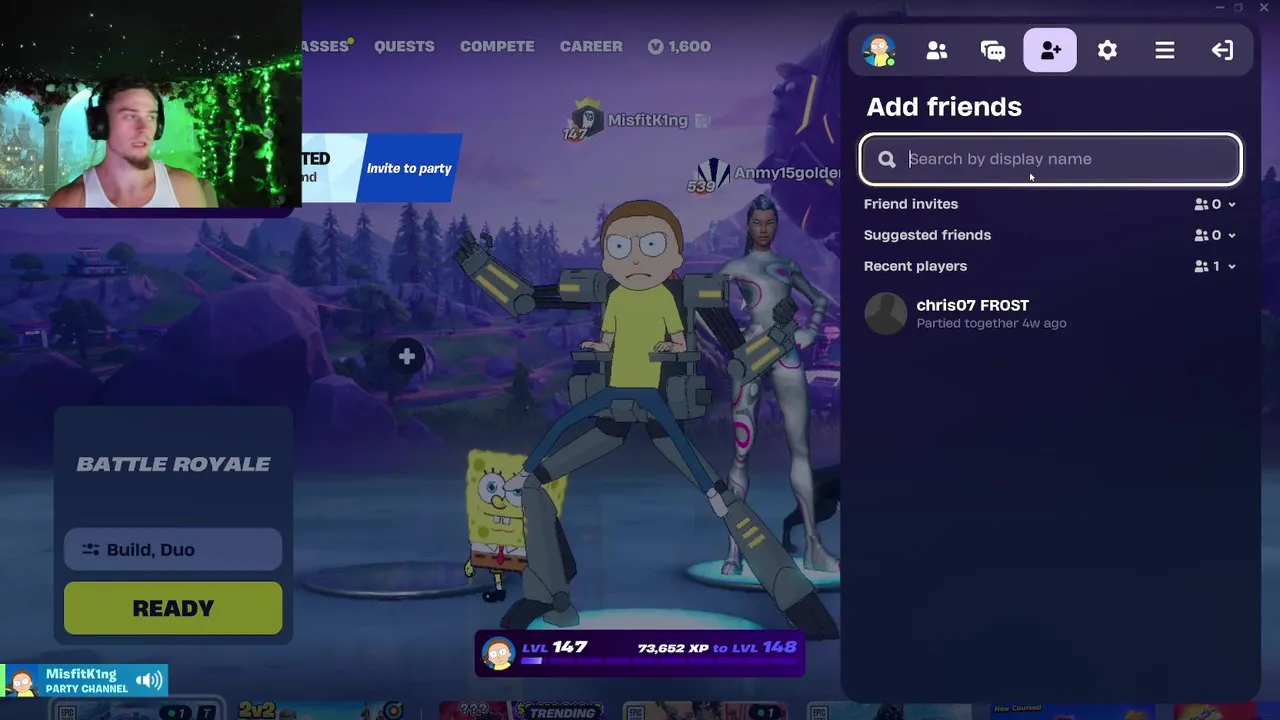Click the search magnifier icon
The height and width of the screenshot is (720, 1280).
pos(887,159)
